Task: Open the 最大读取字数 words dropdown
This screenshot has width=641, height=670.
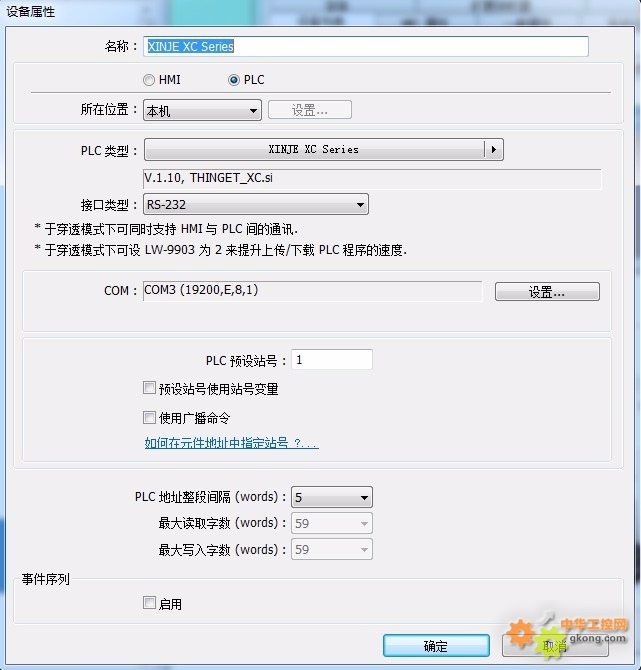Action: 332,523
